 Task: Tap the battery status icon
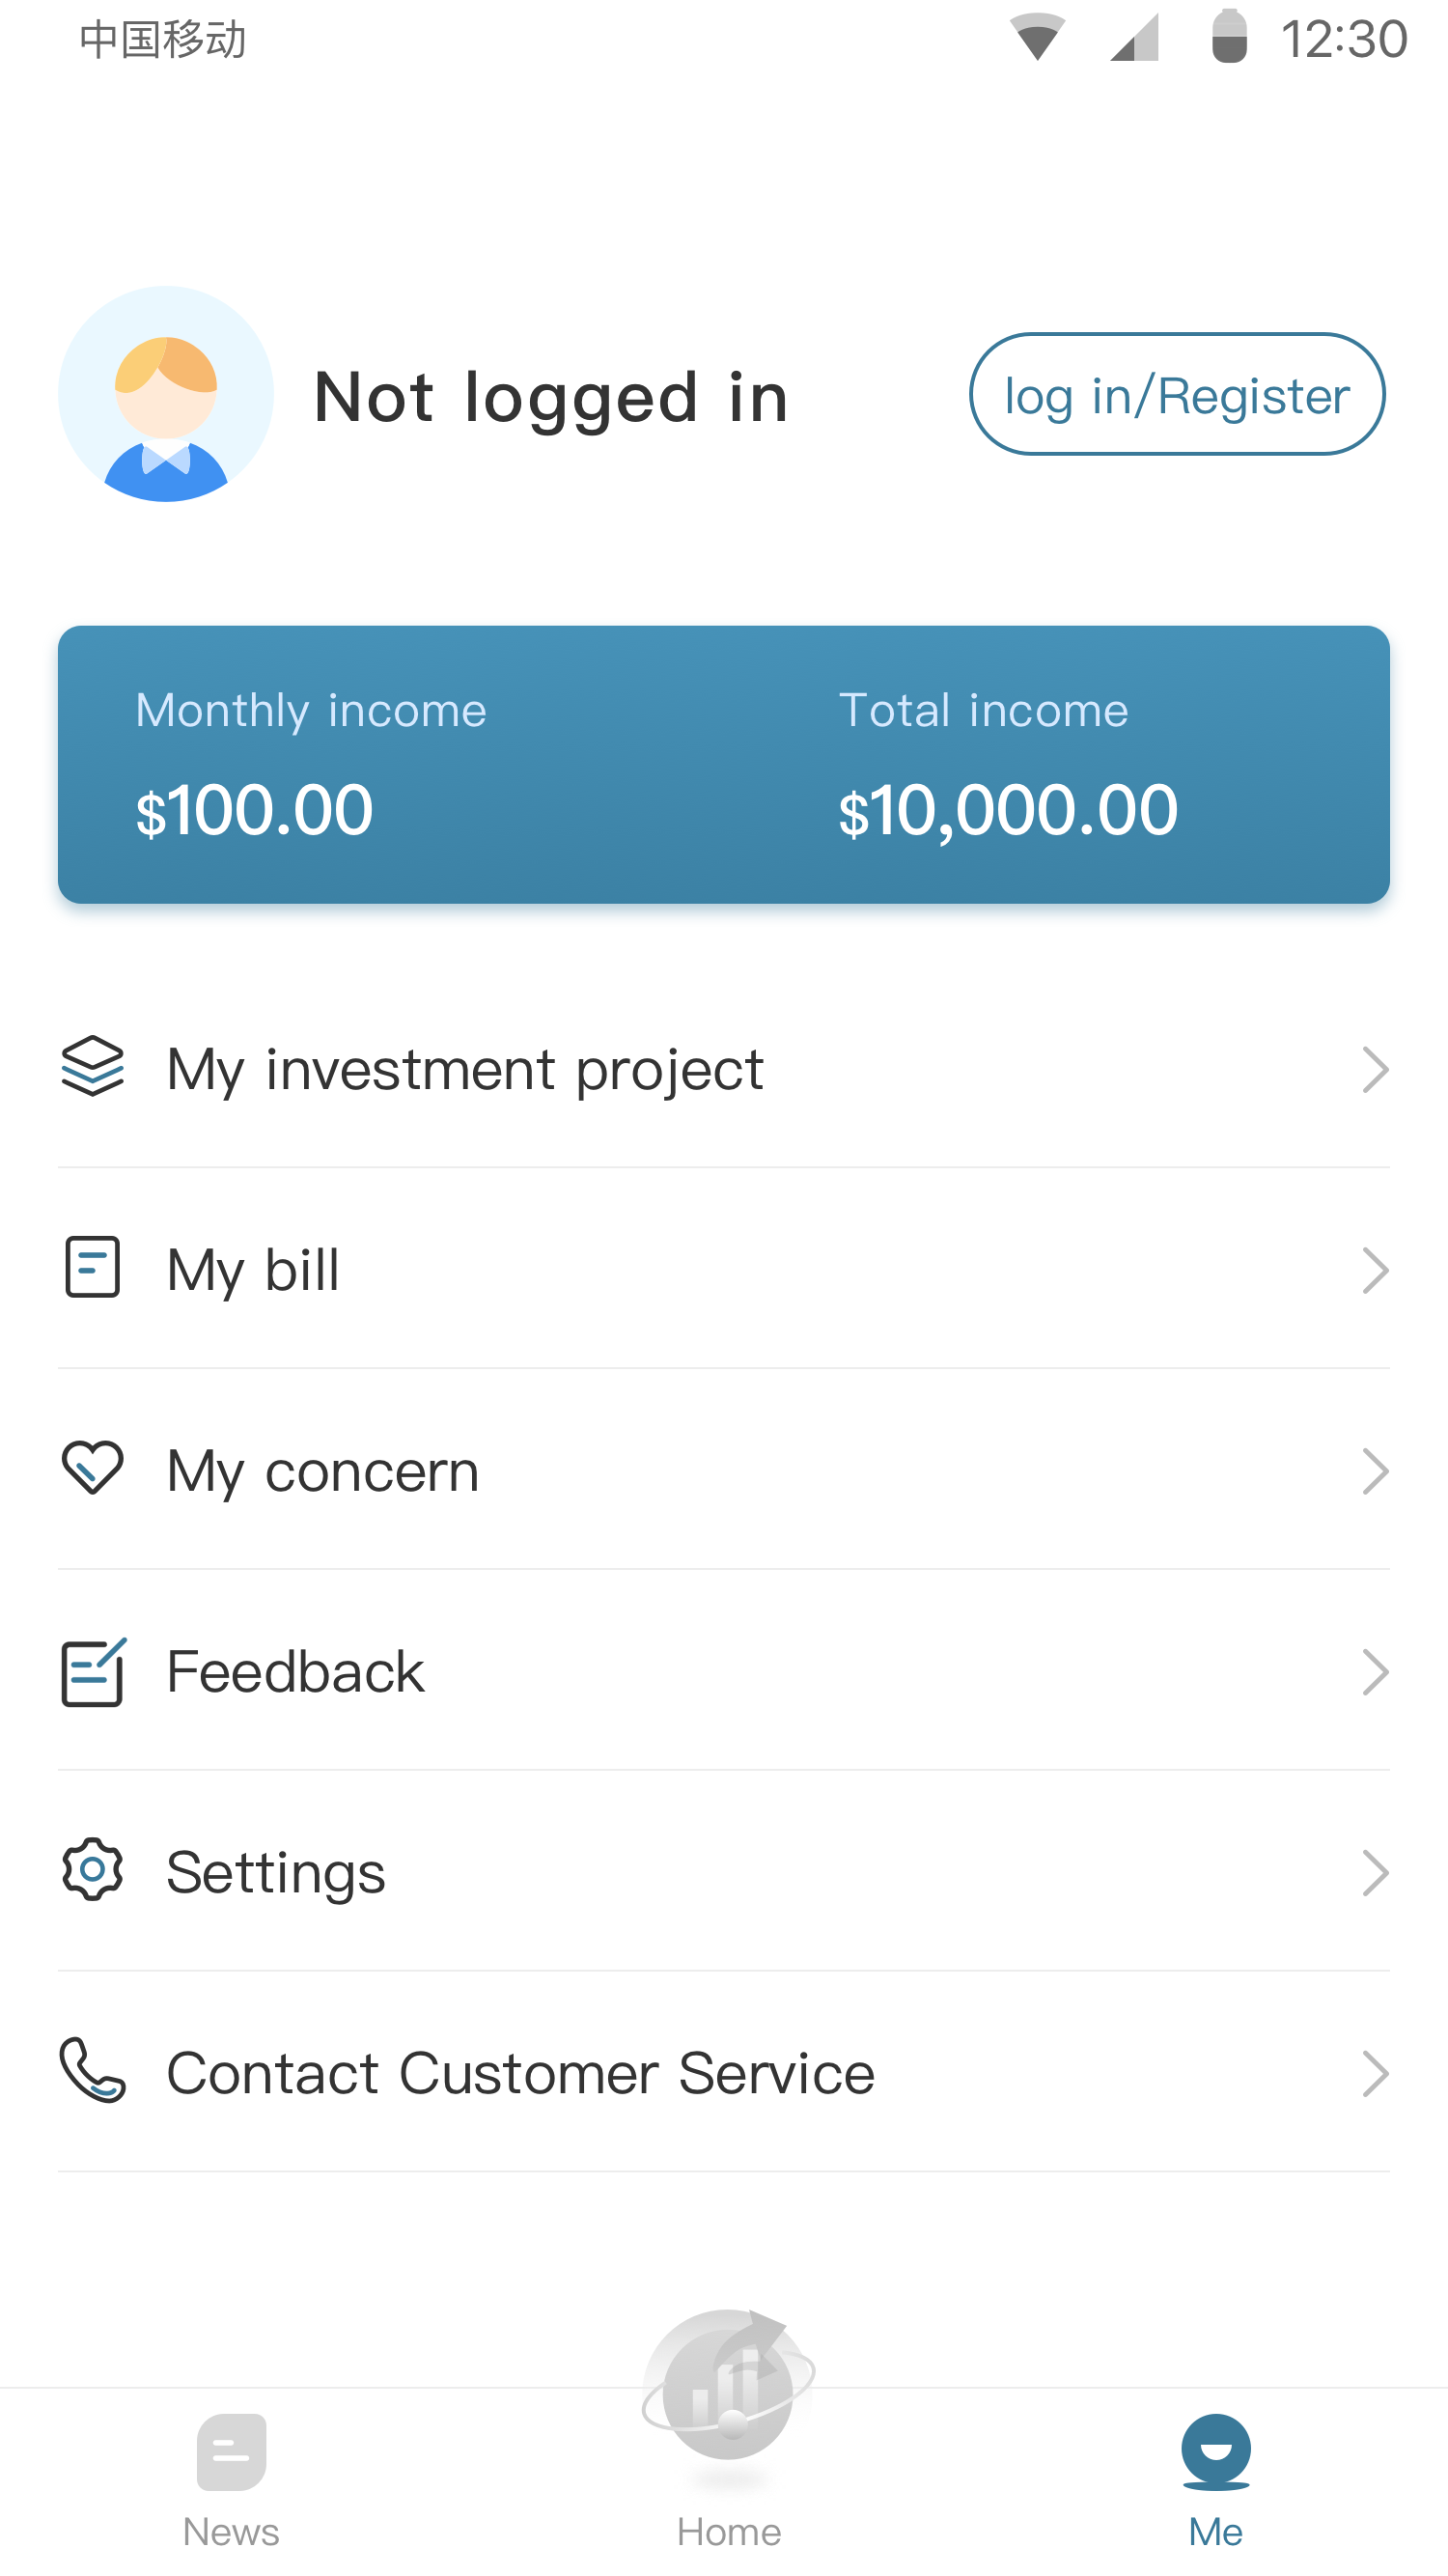click(1229, 38)
